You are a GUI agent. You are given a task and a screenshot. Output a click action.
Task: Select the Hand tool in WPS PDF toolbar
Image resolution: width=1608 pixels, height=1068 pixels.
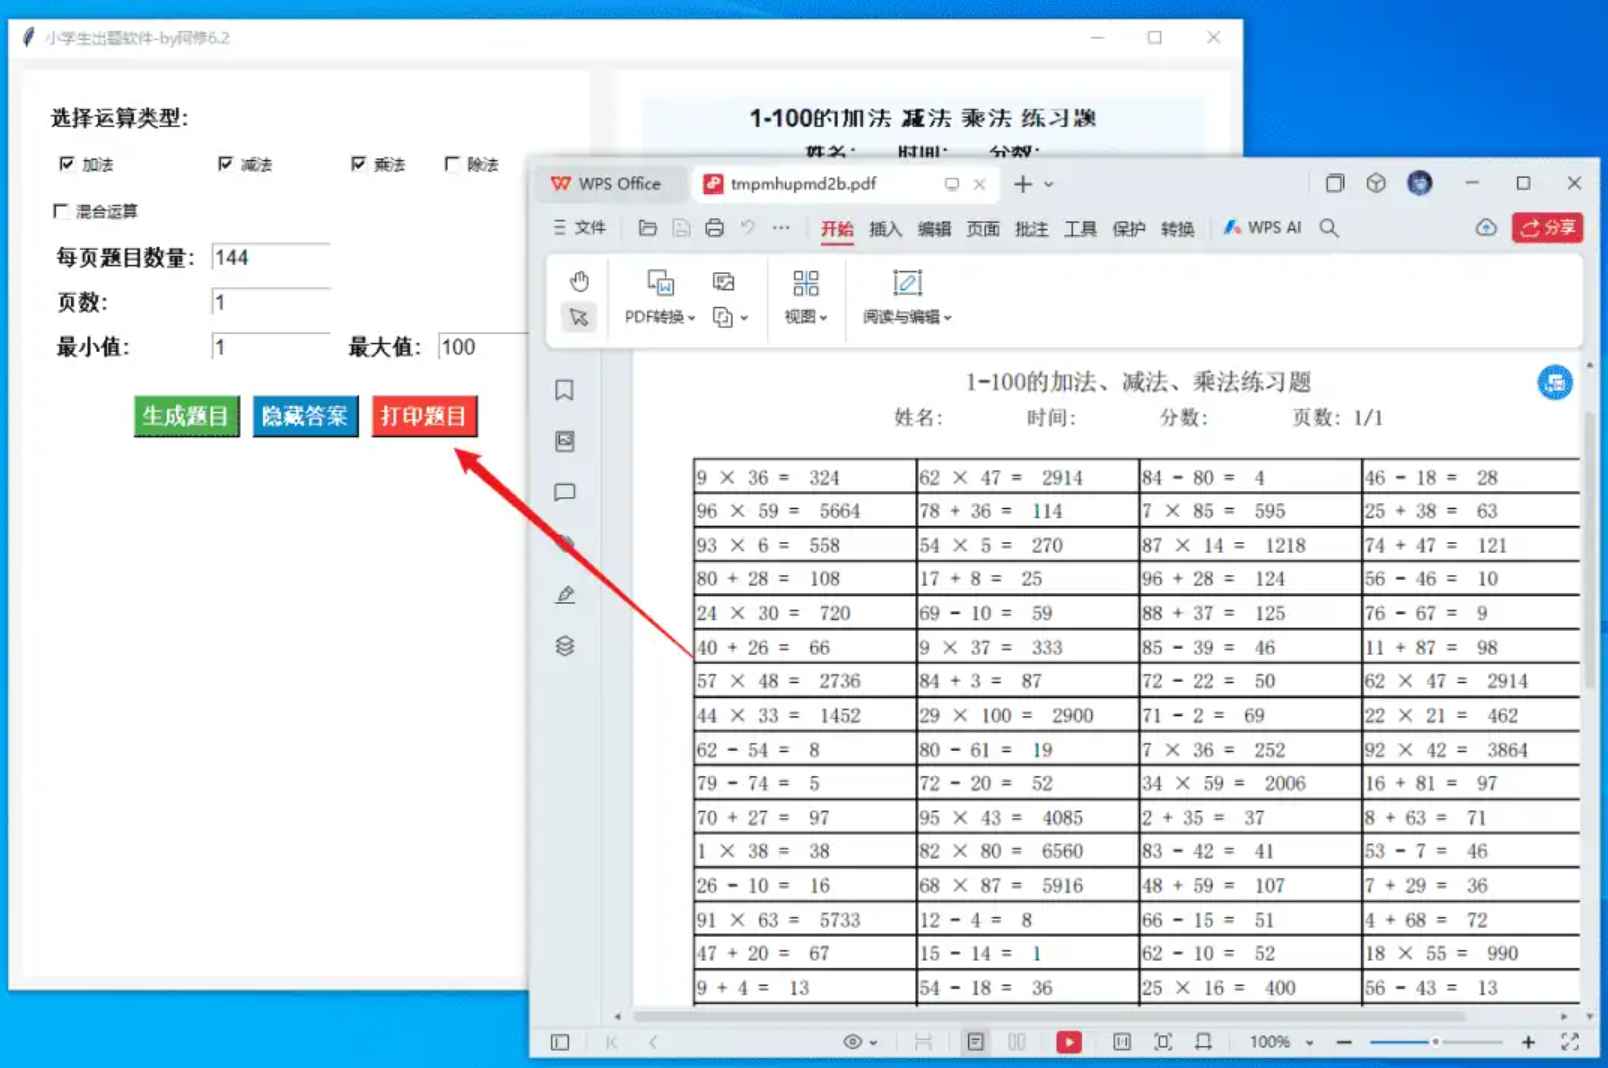[580, 281]
